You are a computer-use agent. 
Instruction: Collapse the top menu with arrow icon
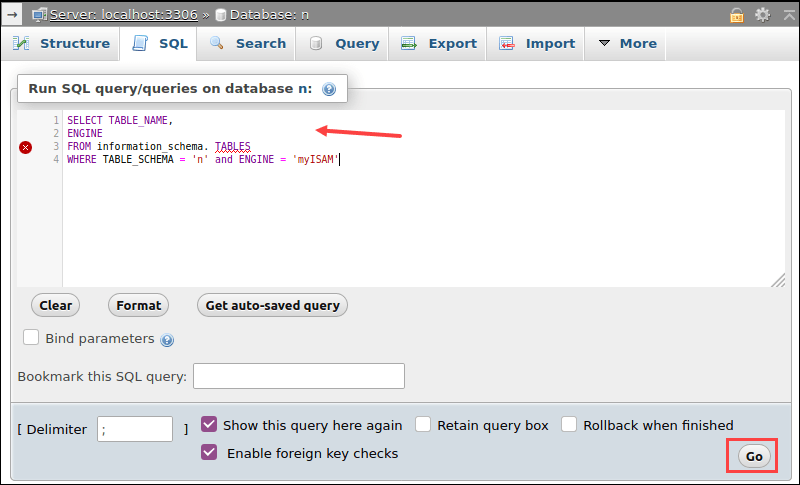coord(789,15)
